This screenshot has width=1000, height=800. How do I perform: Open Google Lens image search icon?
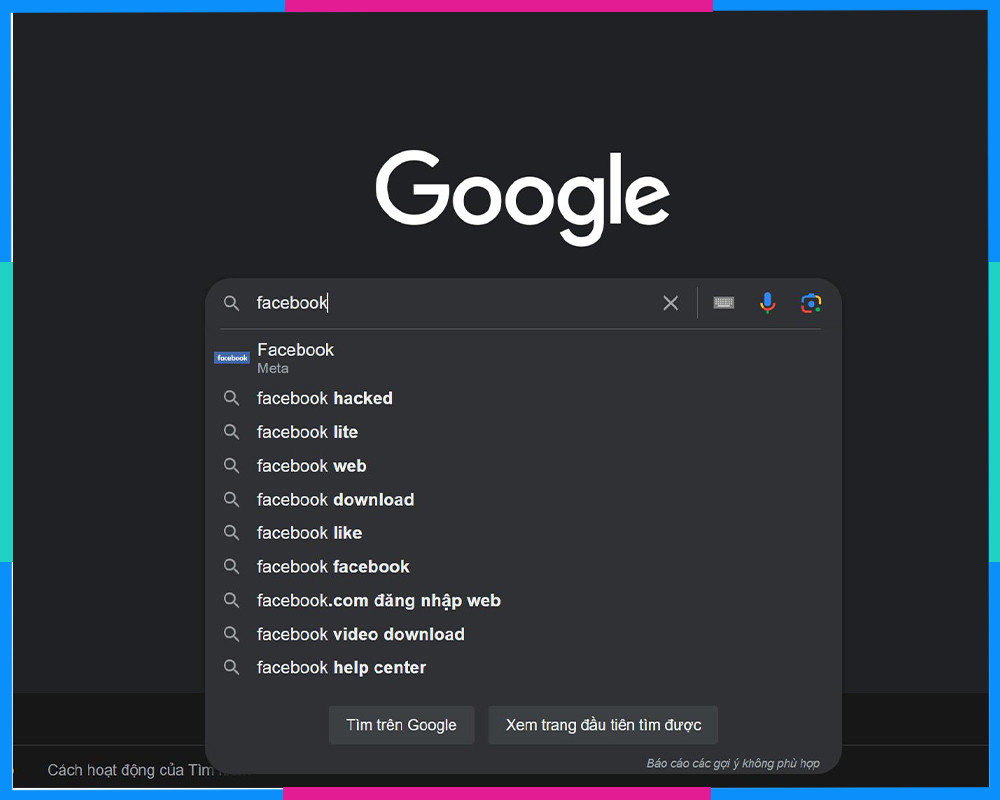(811, 303)
